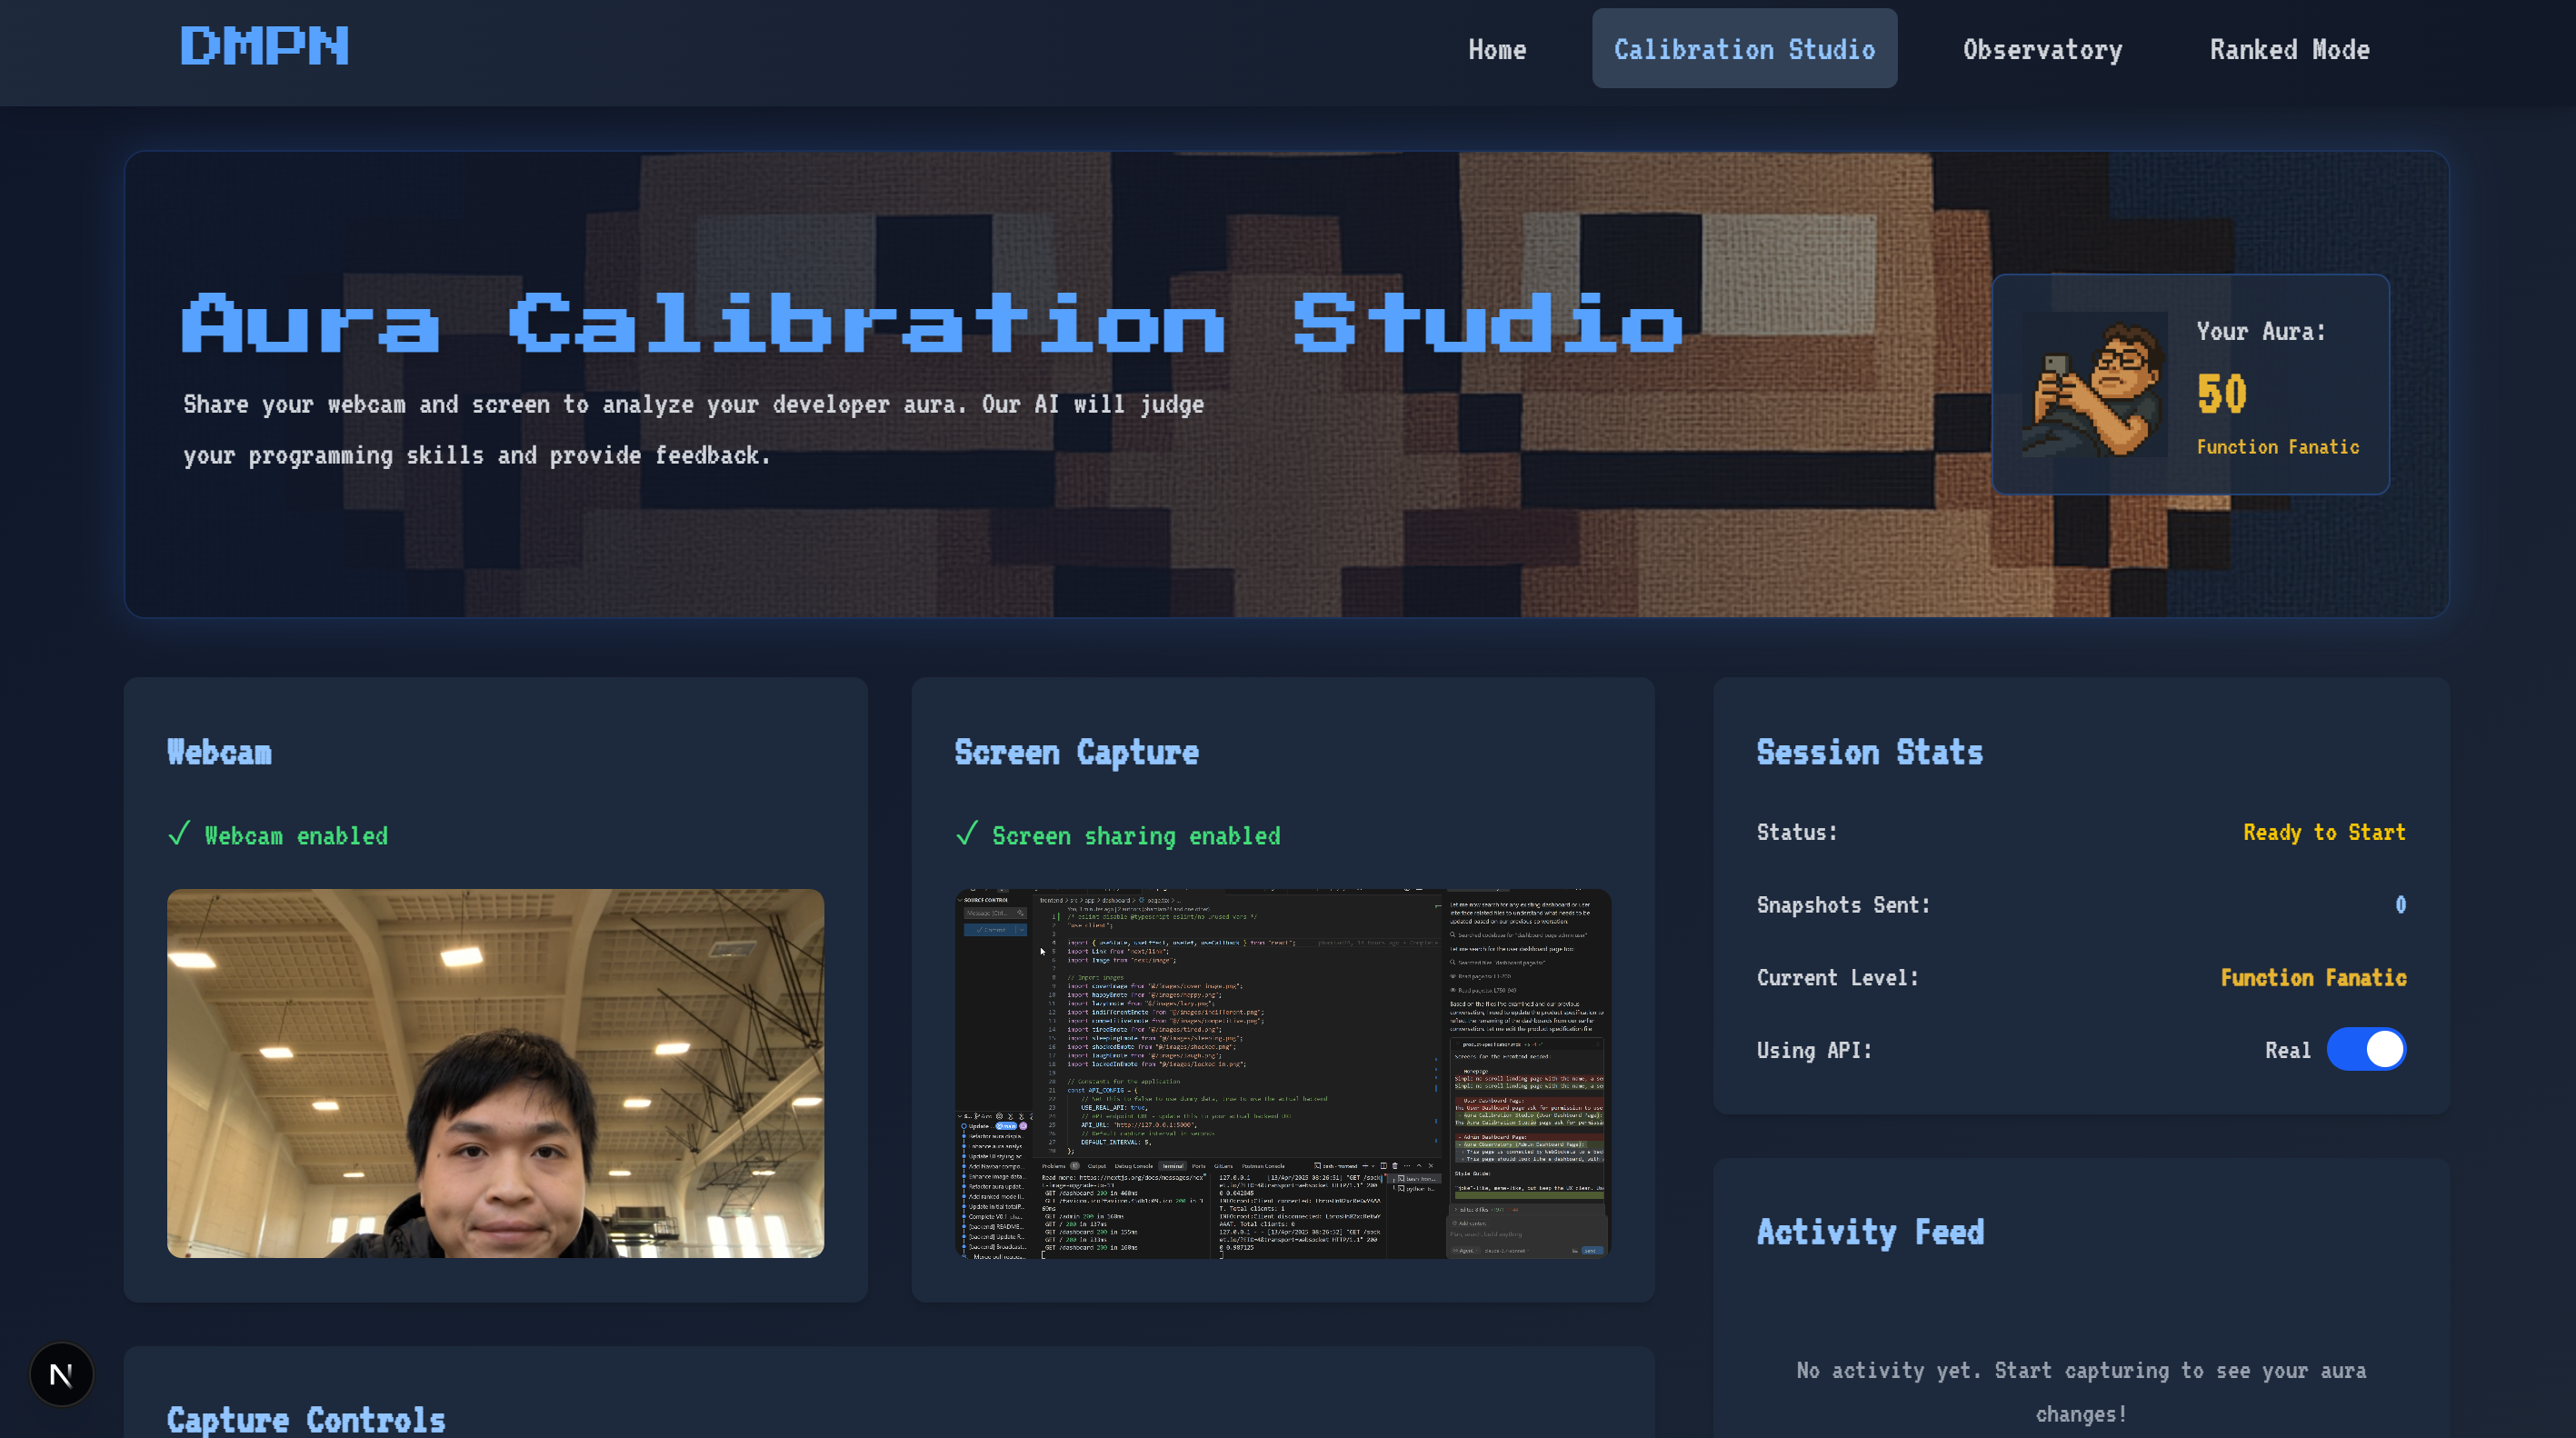Click the Aura Calibration Studio heading
2576x1438 pixels.
point(932,324)
